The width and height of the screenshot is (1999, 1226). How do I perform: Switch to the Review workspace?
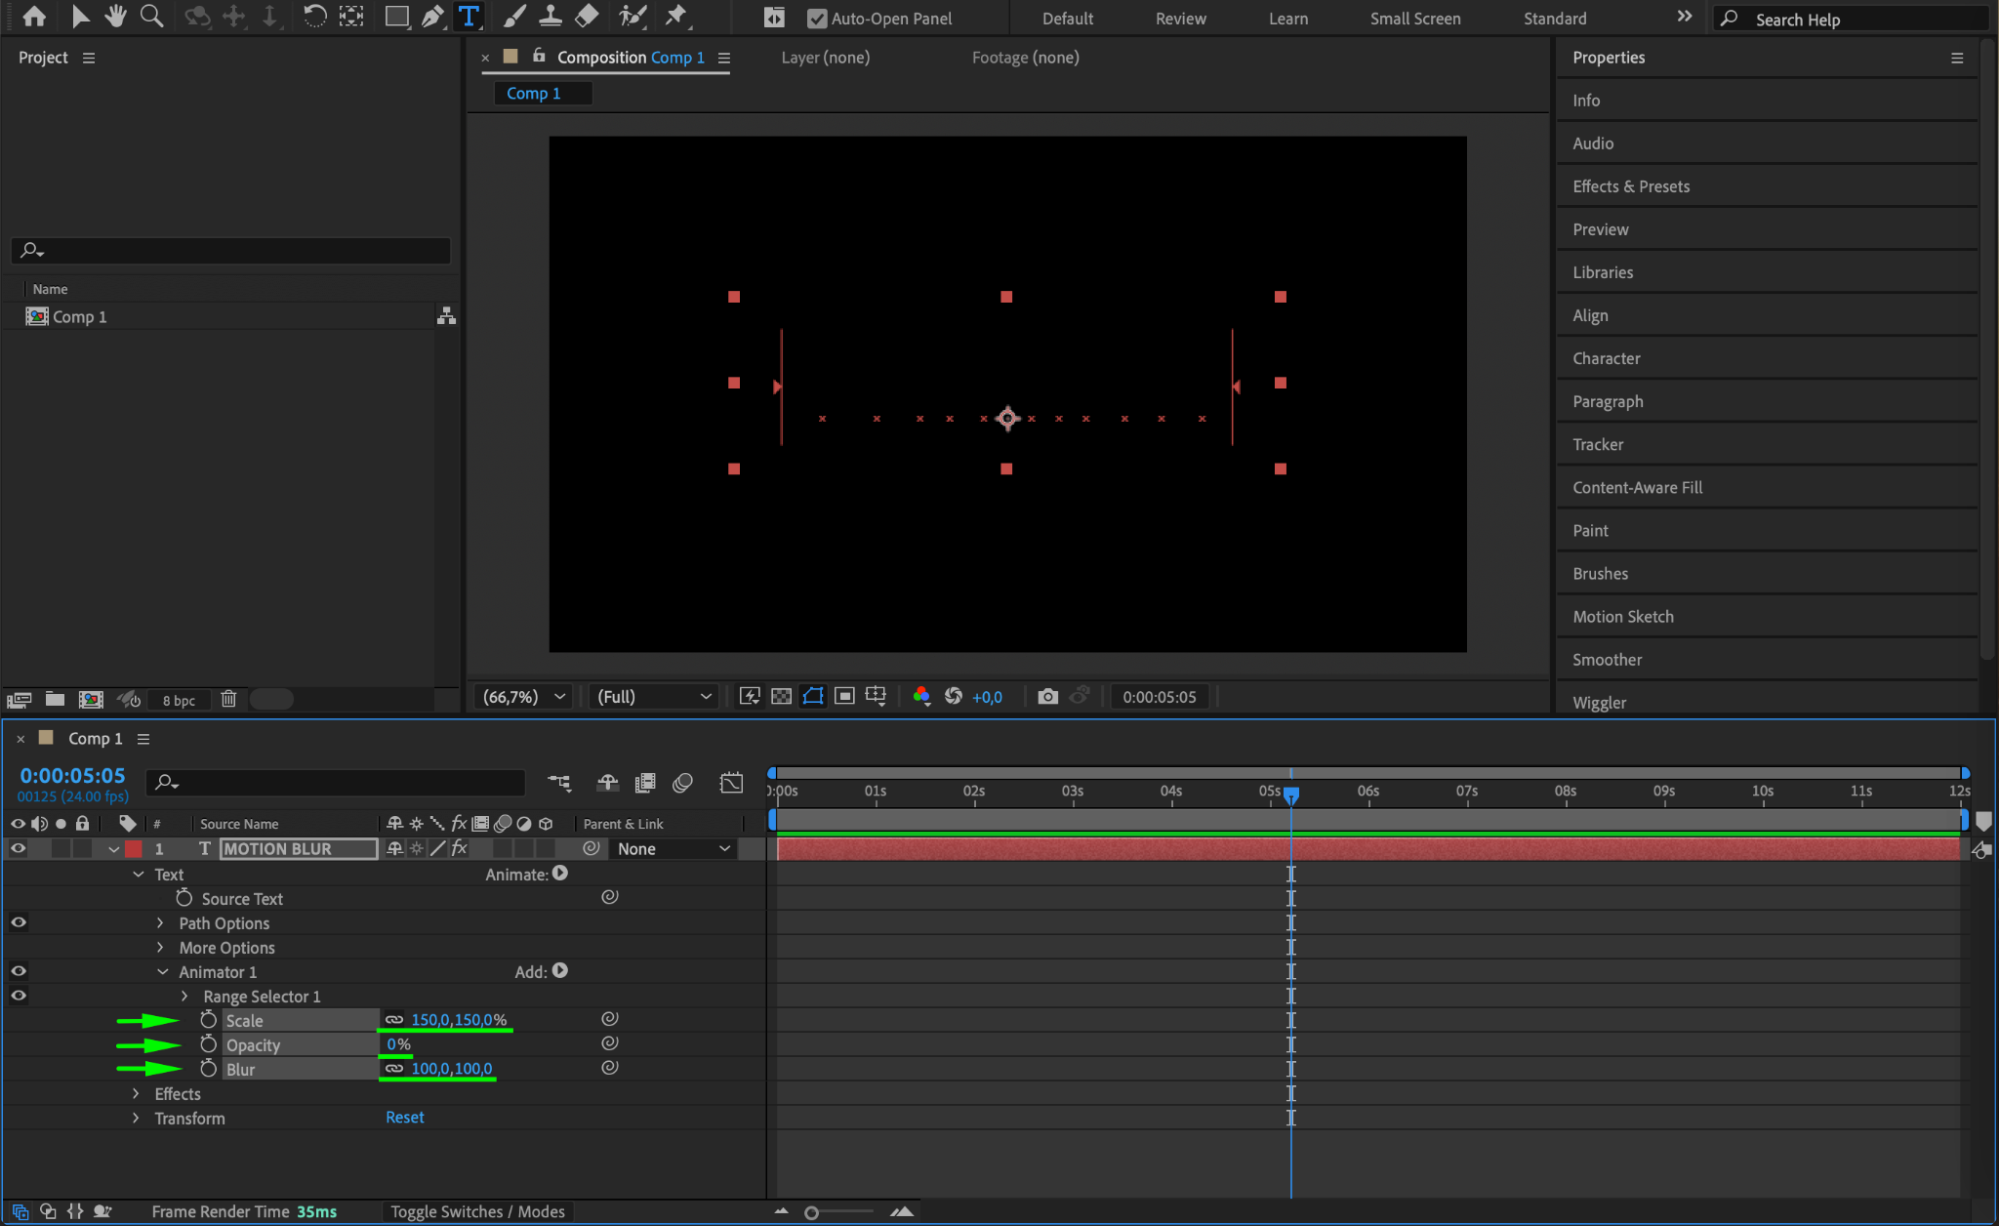point(1180,19)
